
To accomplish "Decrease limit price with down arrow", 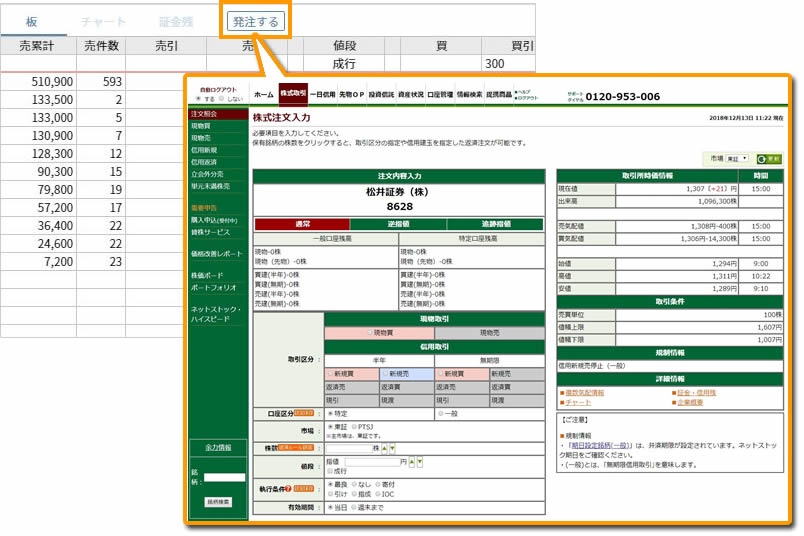I will [x=420, y=462].
